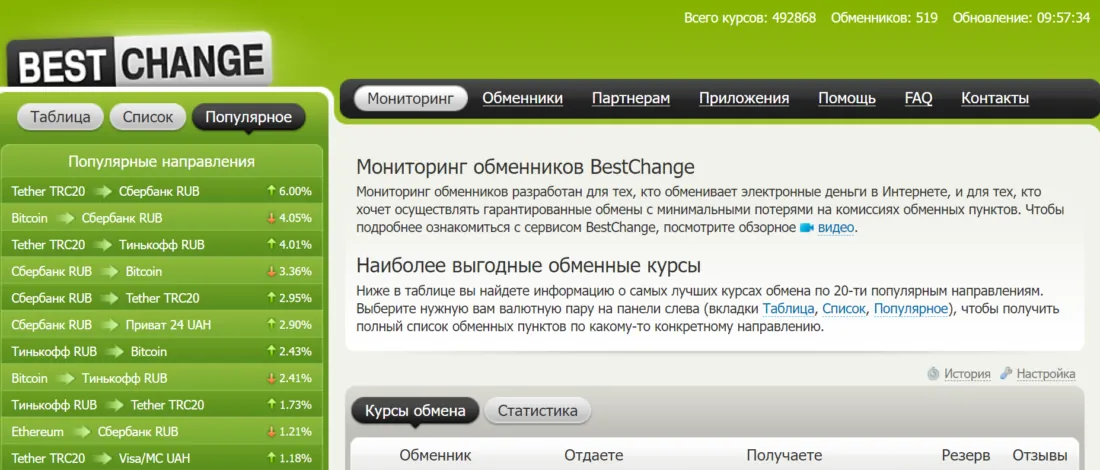Click the Обновление: 09:57:34 timestamp
The height and width of the screenshot is (470, 1100).
tap(1021, 18)
